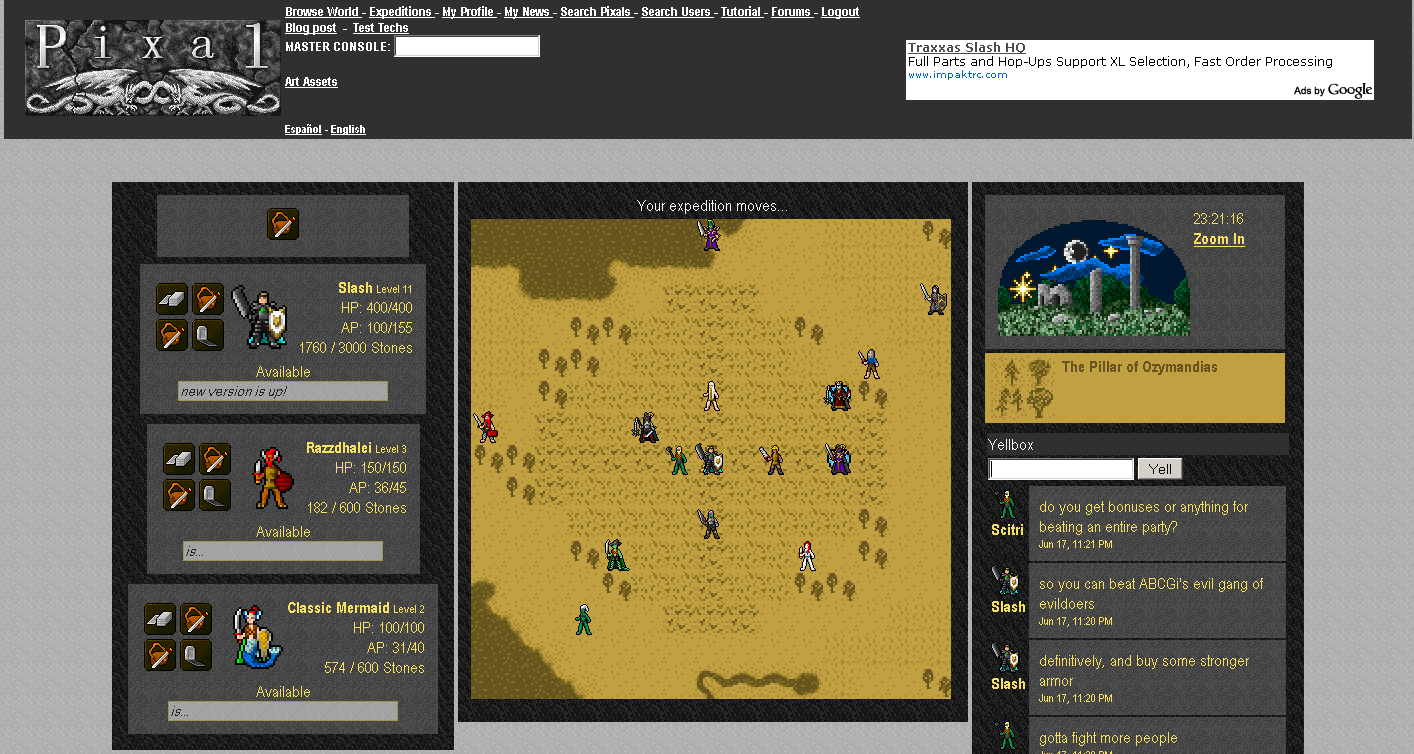Open the Test Techs link

381,28
